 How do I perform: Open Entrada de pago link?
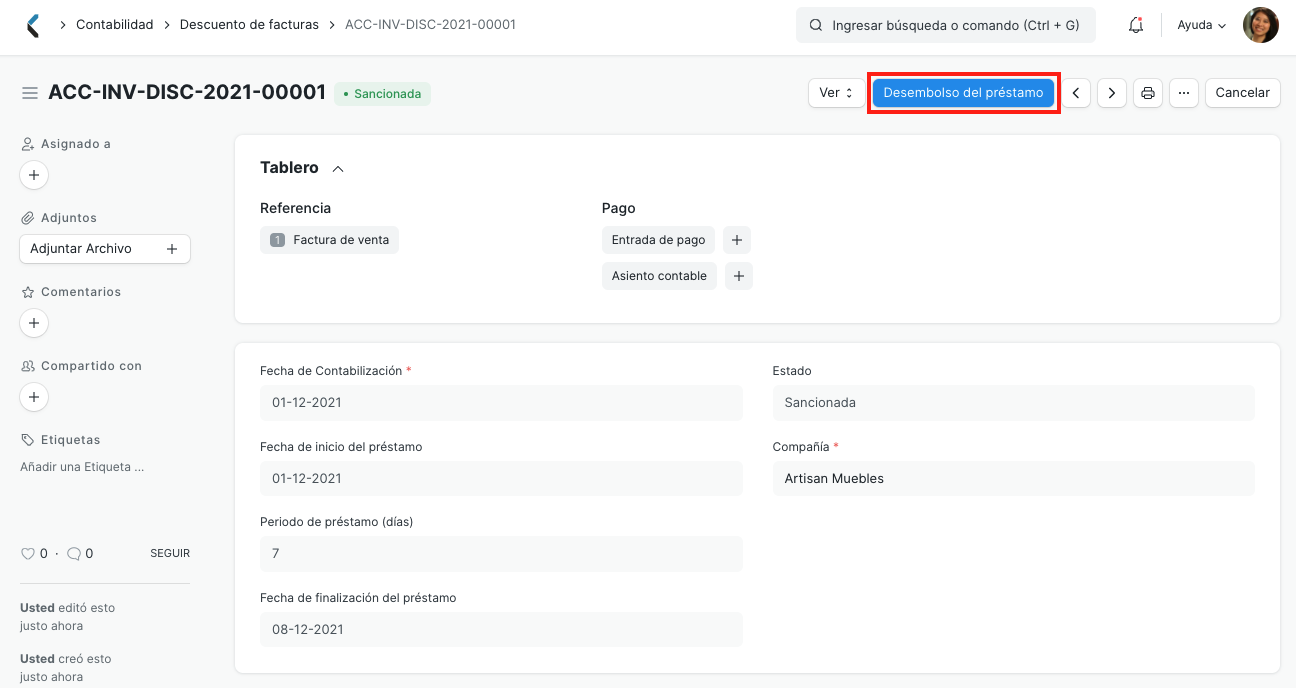pos(658,240)
